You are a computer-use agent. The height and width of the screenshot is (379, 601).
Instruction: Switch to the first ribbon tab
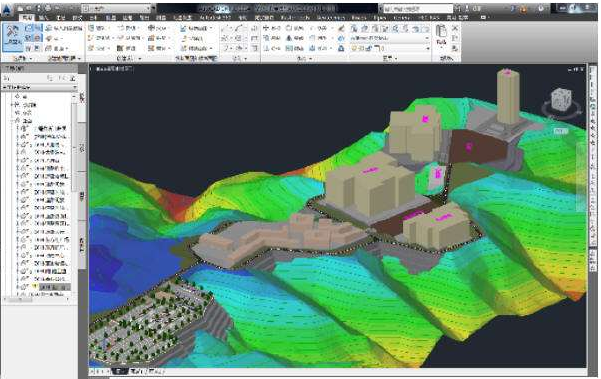coord(27,18)
